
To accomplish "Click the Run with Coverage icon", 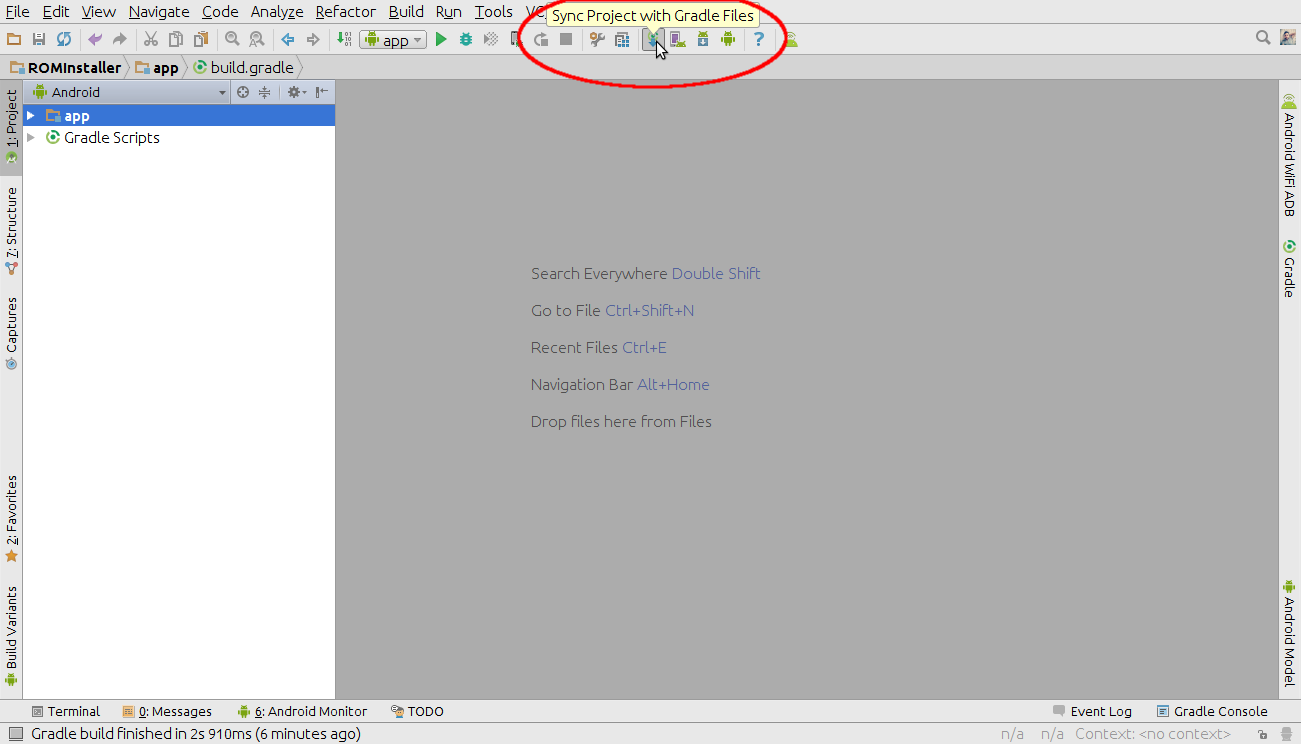I will (491, 39).
